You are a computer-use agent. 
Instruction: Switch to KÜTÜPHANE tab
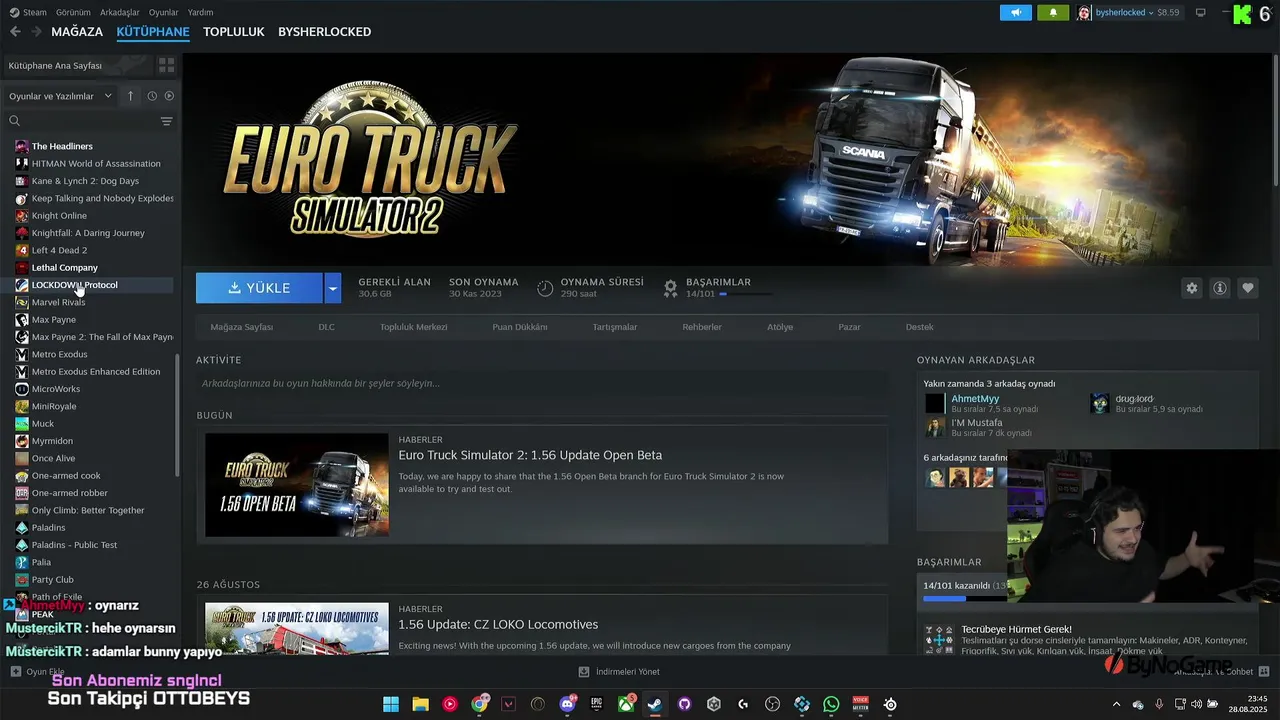[153, 32]
